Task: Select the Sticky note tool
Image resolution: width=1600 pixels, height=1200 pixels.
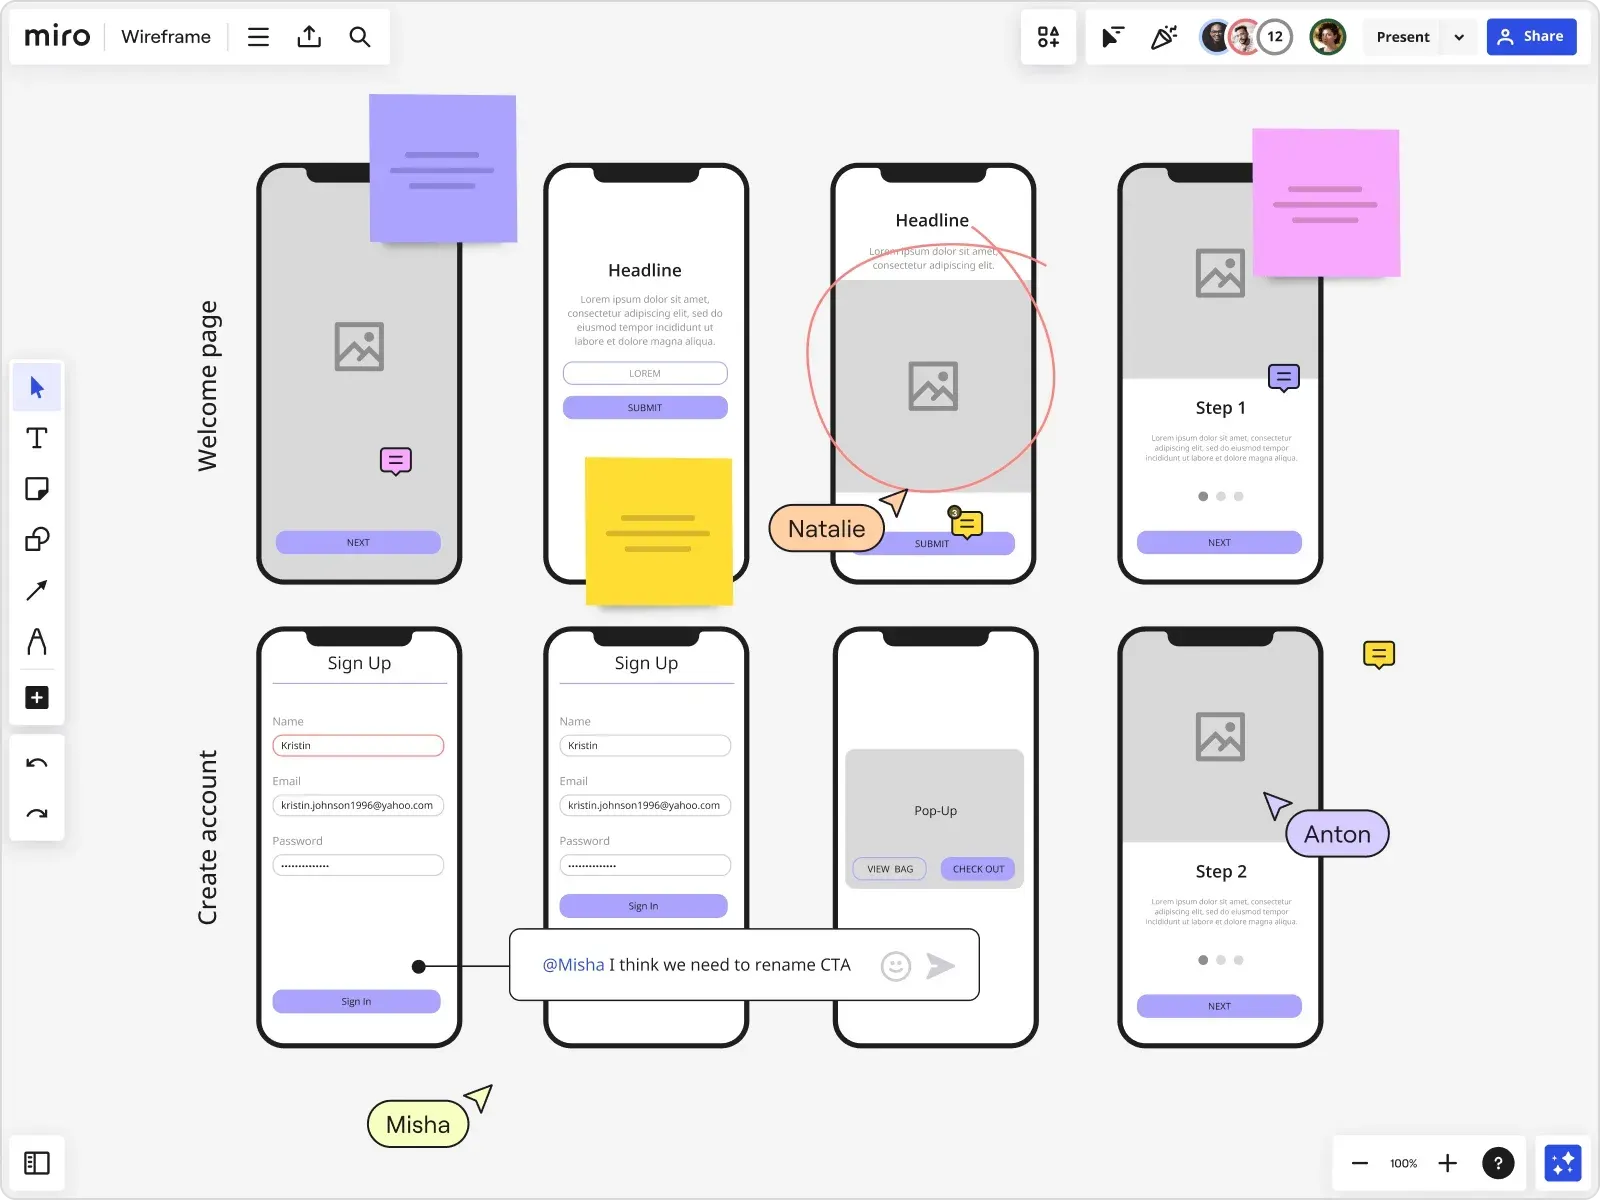Action: [37, 489]
